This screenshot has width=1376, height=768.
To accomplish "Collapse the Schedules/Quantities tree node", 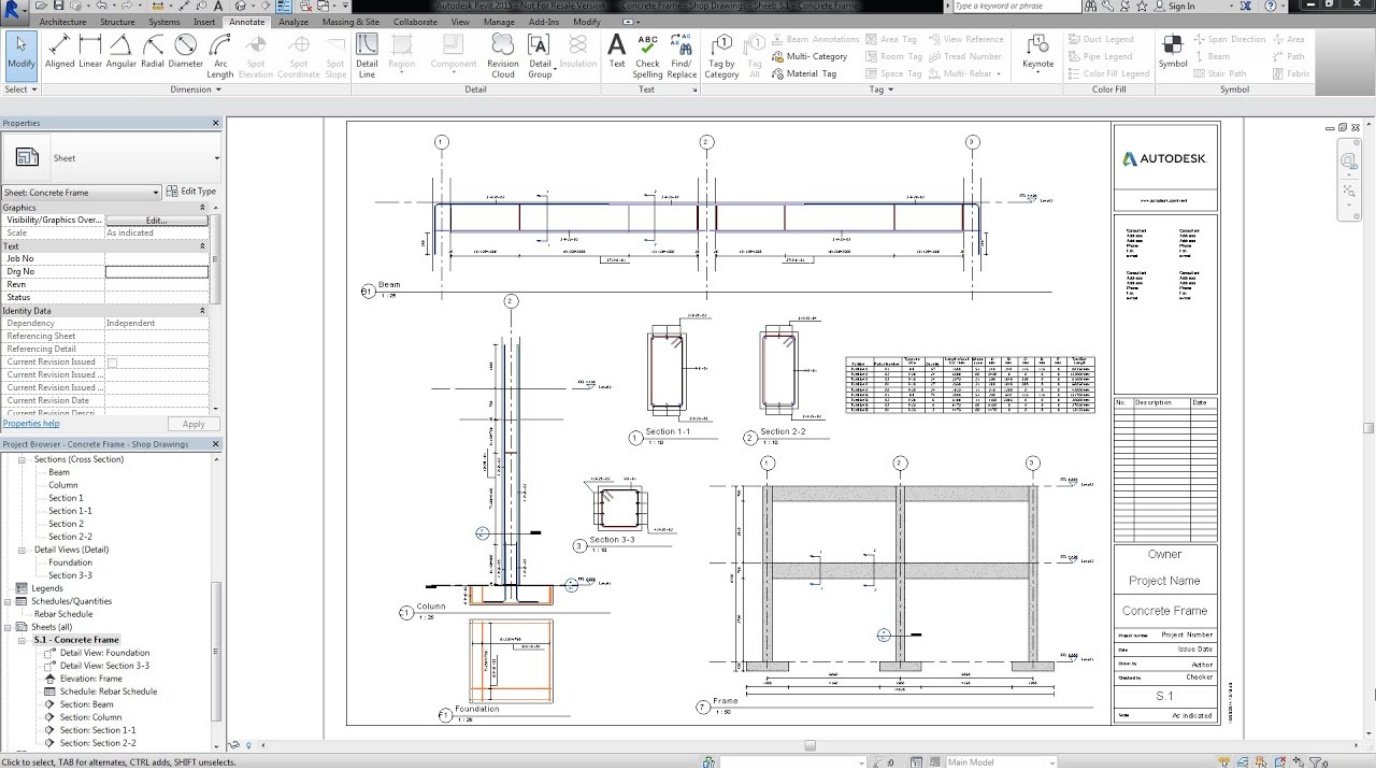I will 10,601.
